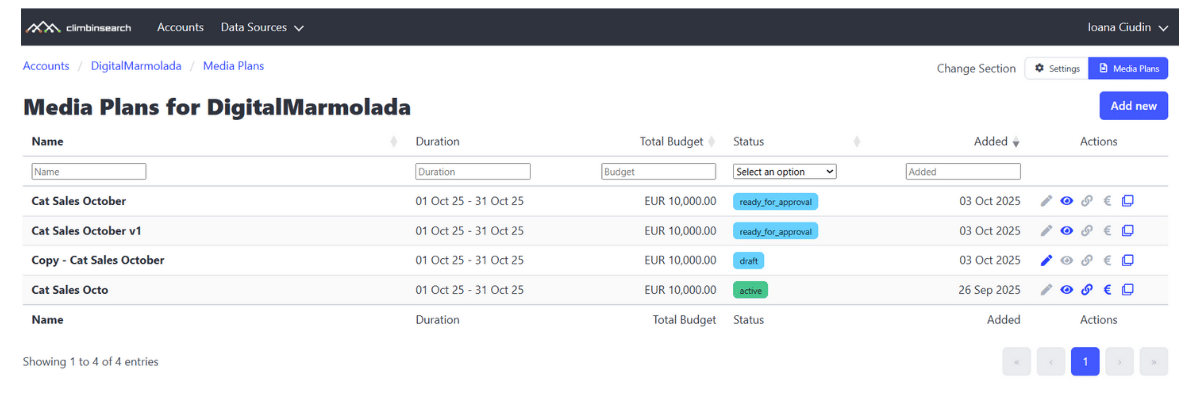The image size is (1200, 400).
Task: Click the Cat Sales October name cell
Action: point(79,201)
